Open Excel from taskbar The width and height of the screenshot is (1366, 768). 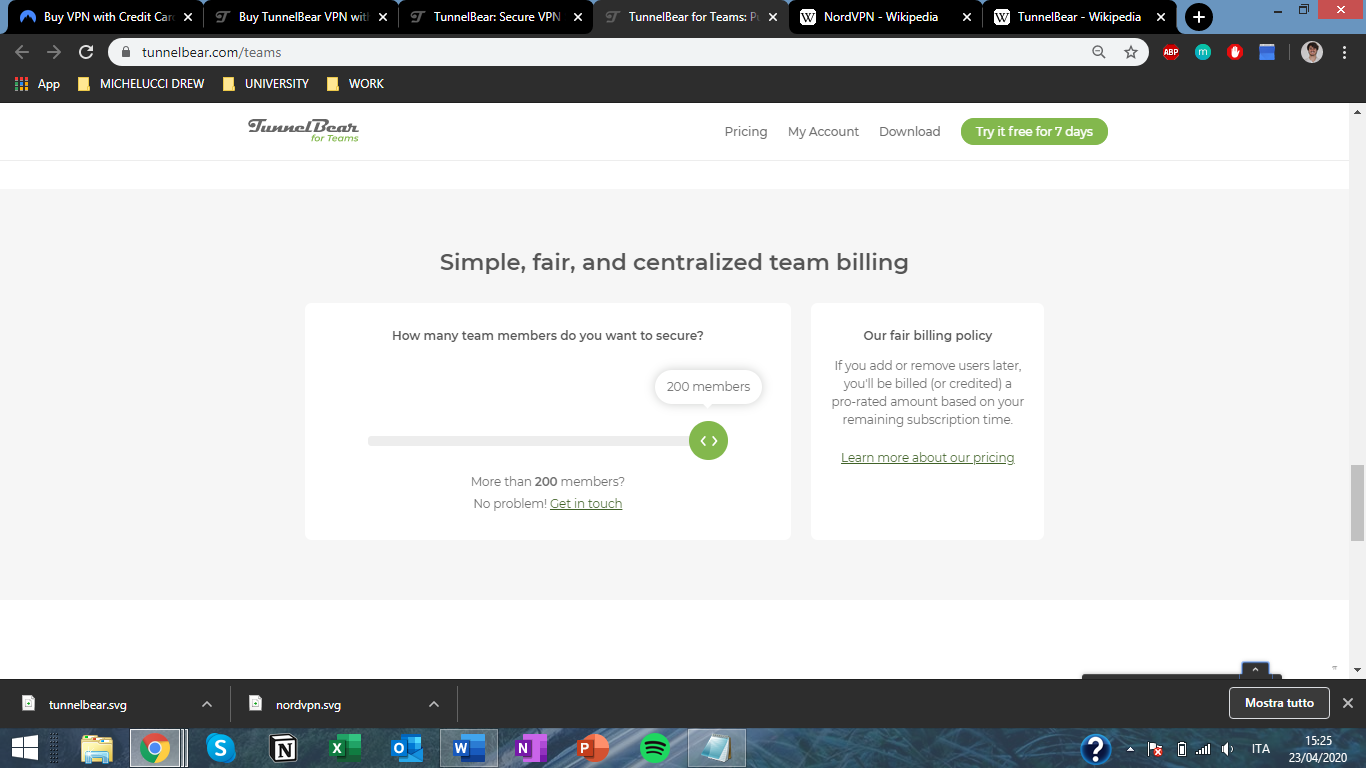(345, 748)
